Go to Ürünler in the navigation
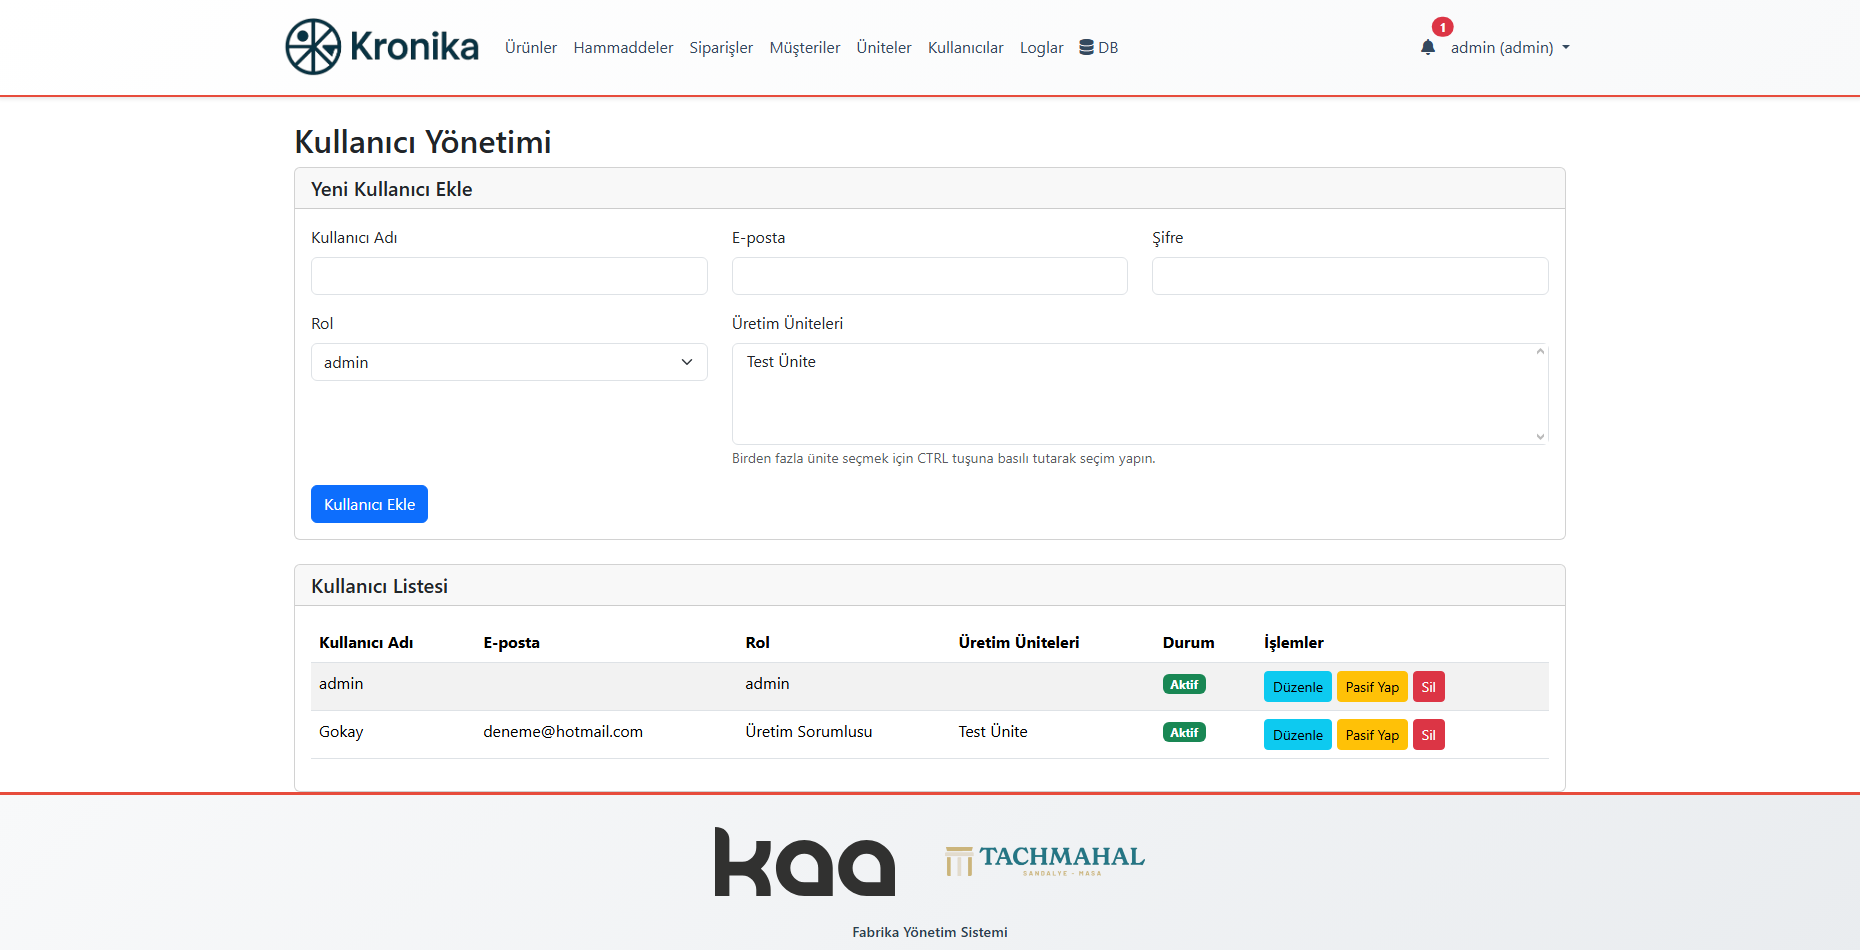Screen dimensions: 1860x950 coord(530,47)
